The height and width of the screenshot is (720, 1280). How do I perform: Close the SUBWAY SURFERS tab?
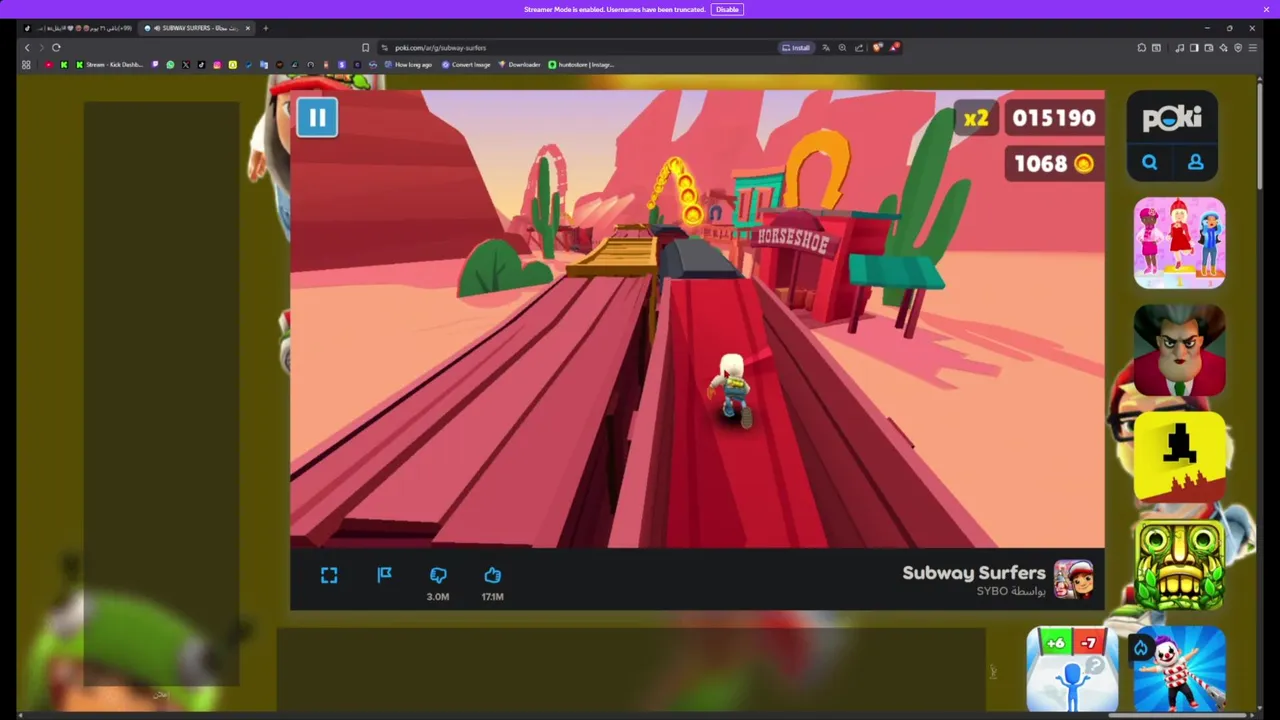tap(248, 28)
